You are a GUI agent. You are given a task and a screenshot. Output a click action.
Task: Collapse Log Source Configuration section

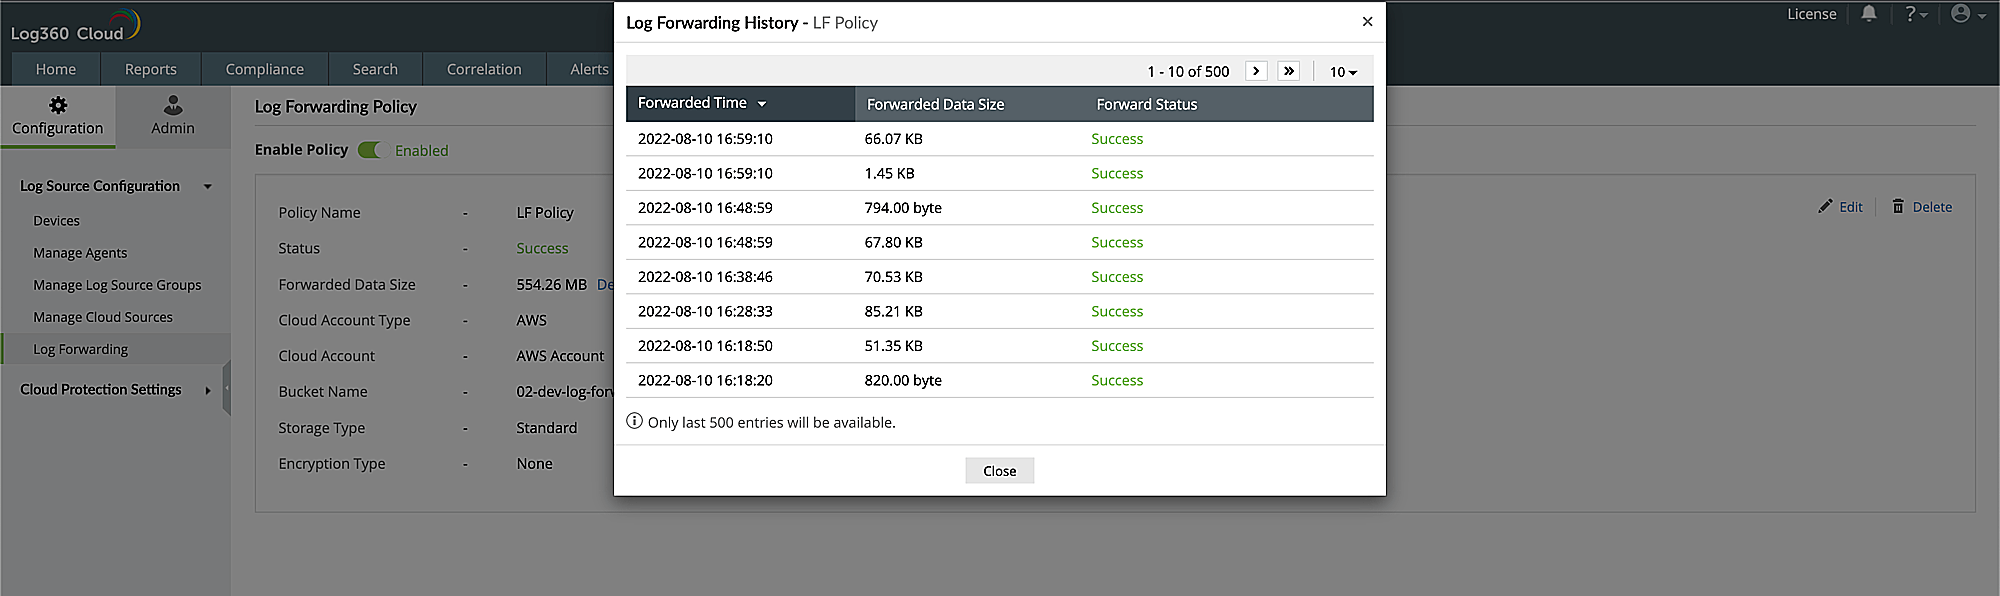tap(208, 186)
